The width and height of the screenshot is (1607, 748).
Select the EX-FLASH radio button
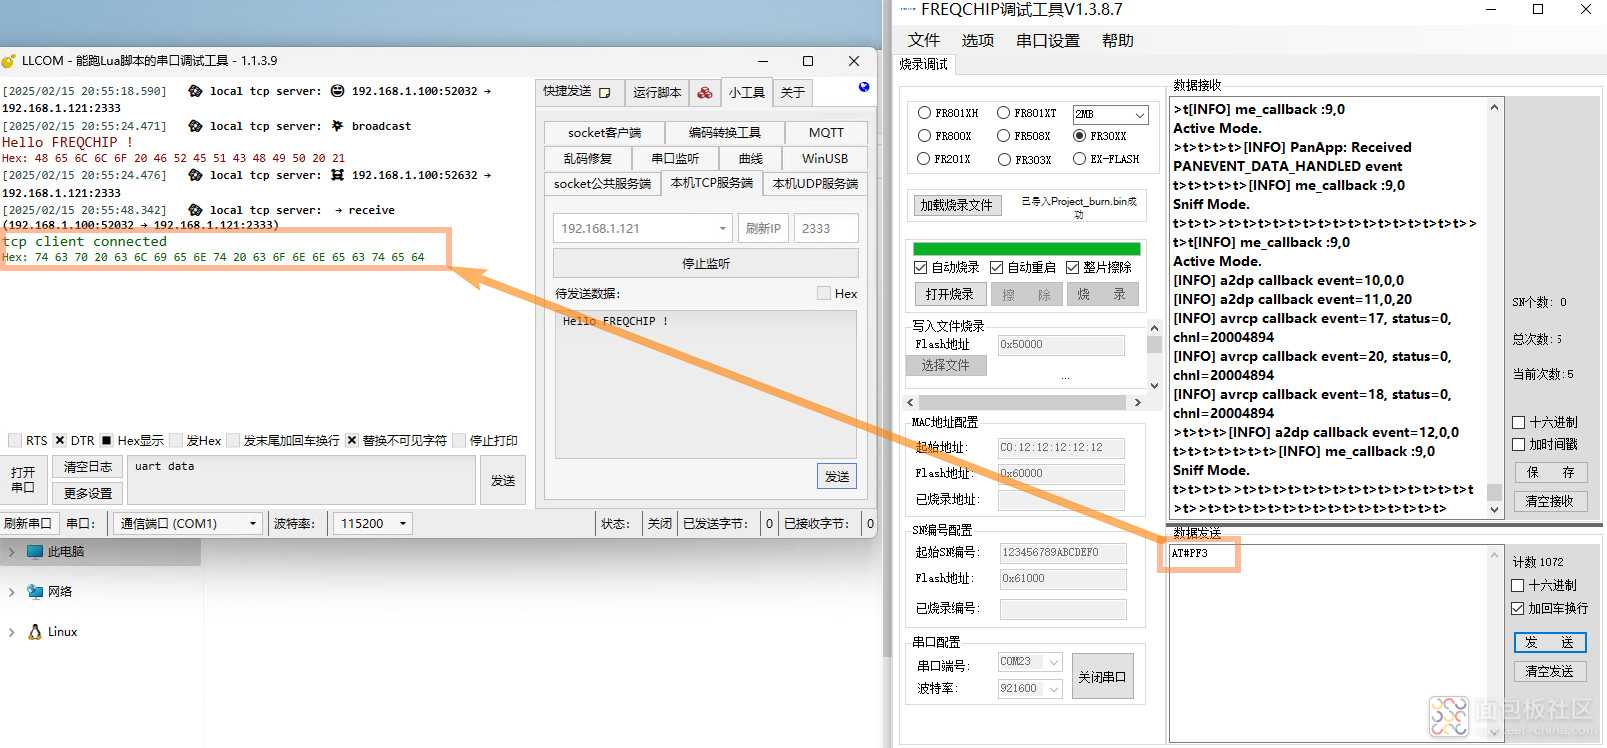[x=1079, y=158]
